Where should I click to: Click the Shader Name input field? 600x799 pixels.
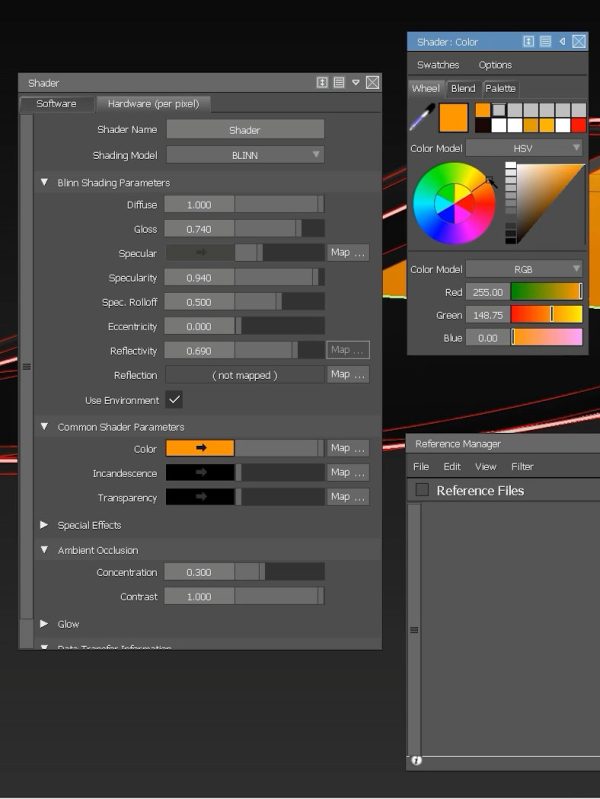(x=245, y=130)
